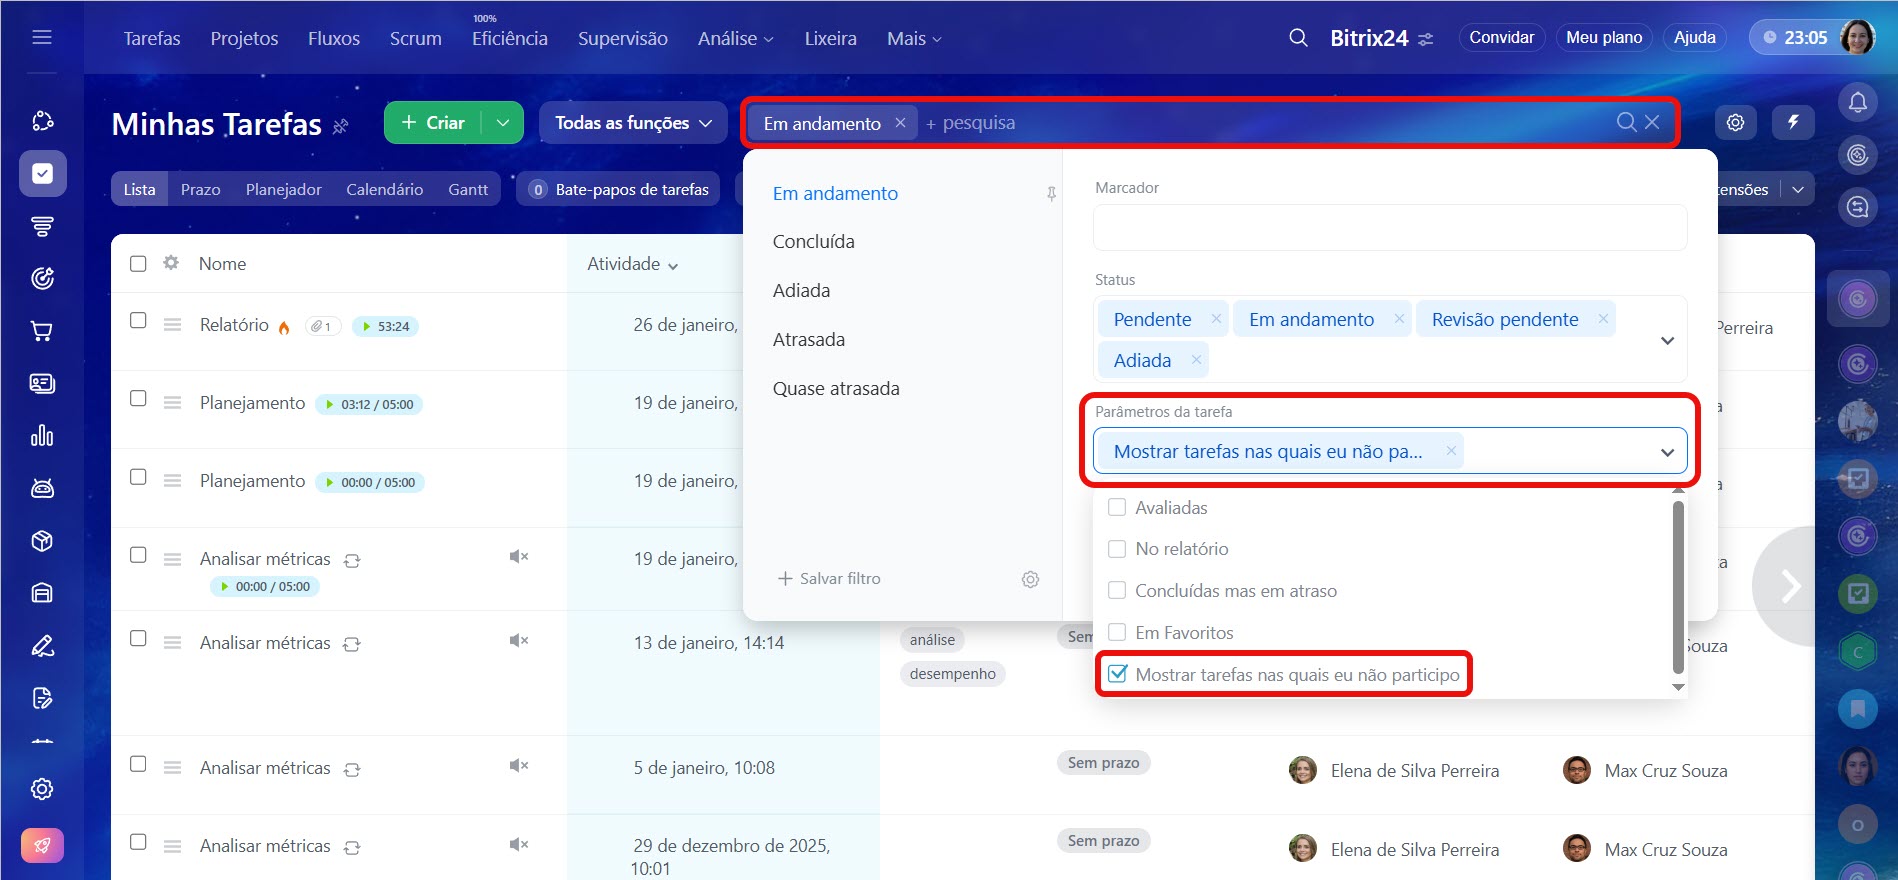Uncheck Mostrar tarefas nas quais eu não participo
This screenshot has width=1898, height=880.
coord(1117,674)
